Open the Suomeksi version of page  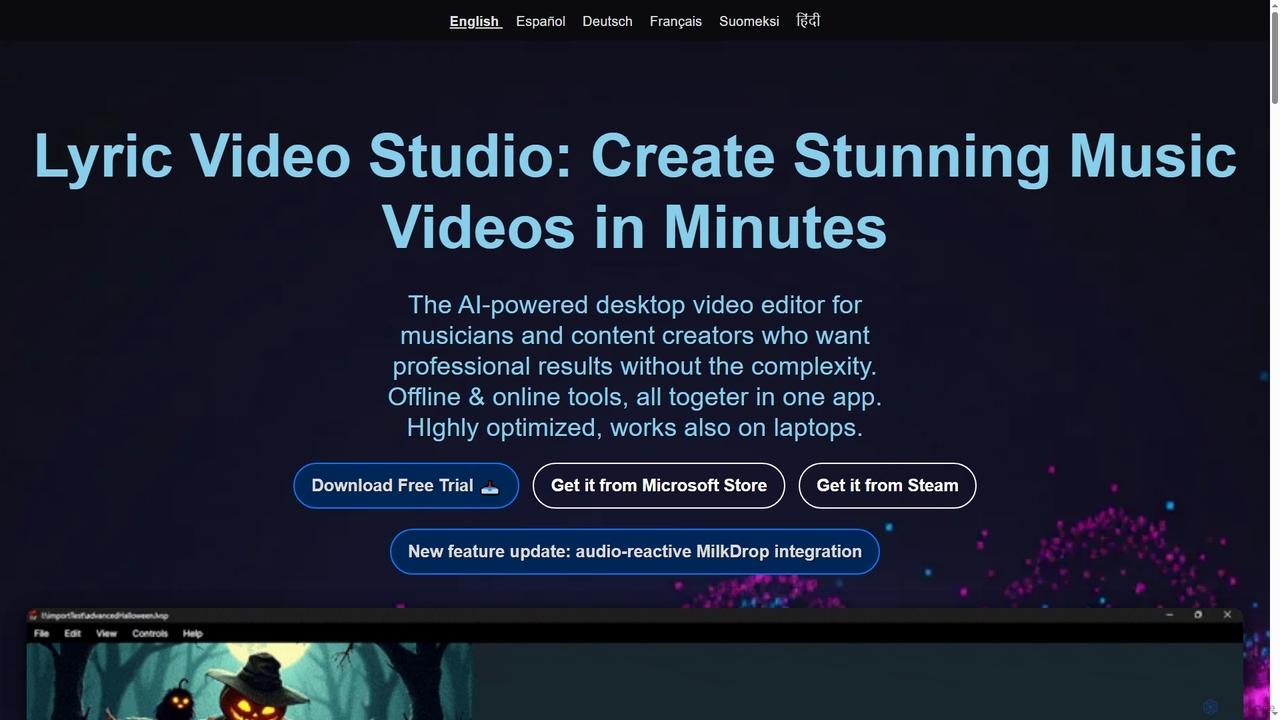point(748,21)
